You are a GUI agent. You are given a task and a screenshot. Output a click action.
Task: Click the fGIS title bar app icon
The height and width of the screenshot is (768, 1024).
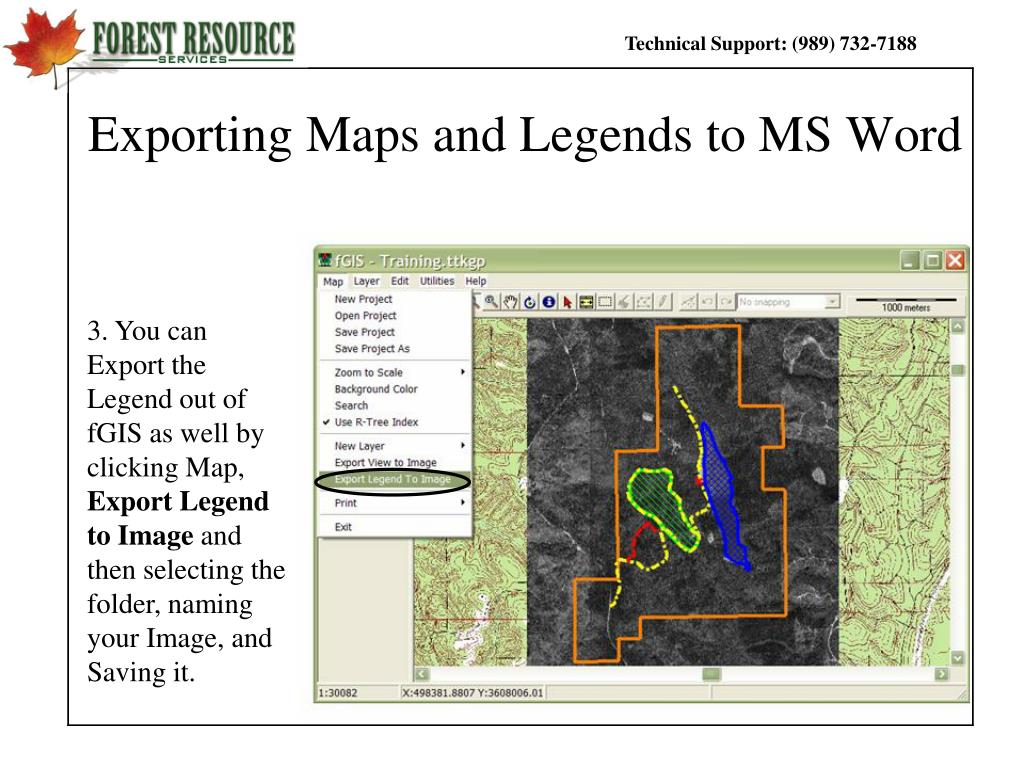(x=325, y=261)
